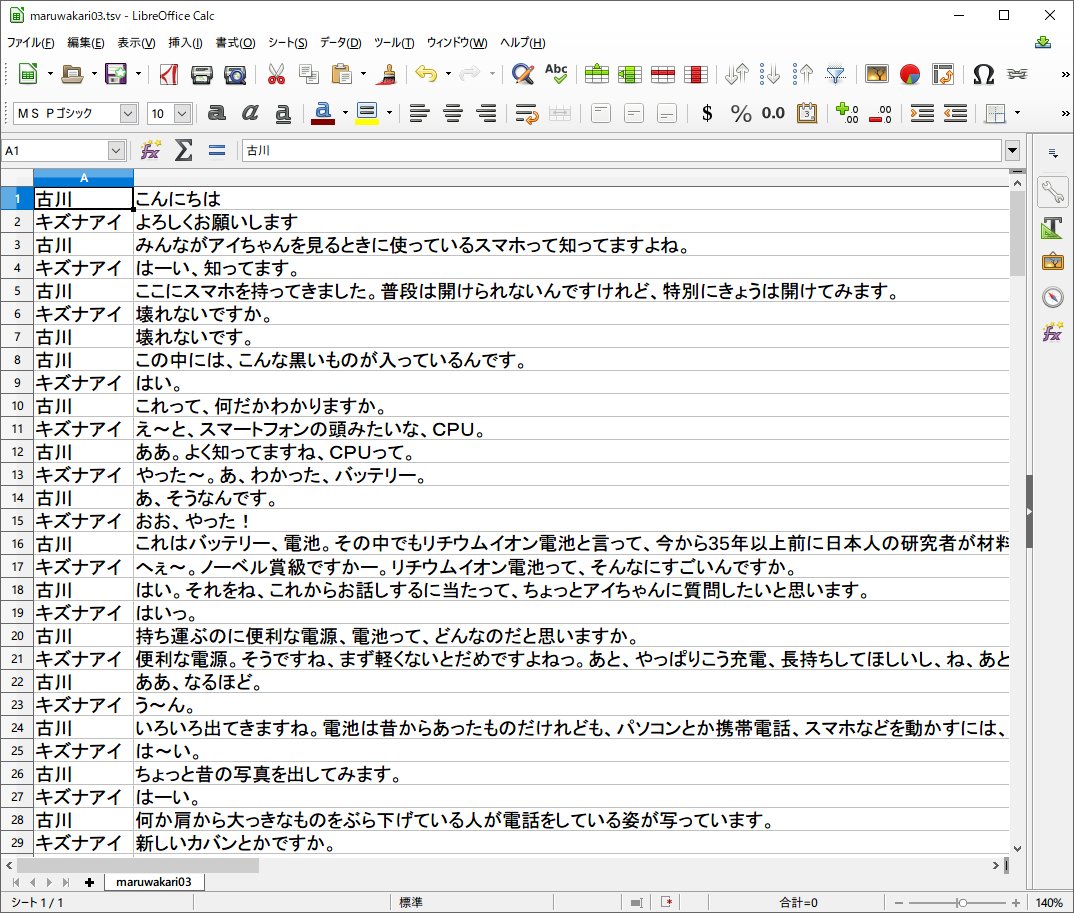The height and width of the screenshot is (913, 1074).
Task: Format as number 0.0 icon
Action: tap(773, 113)
